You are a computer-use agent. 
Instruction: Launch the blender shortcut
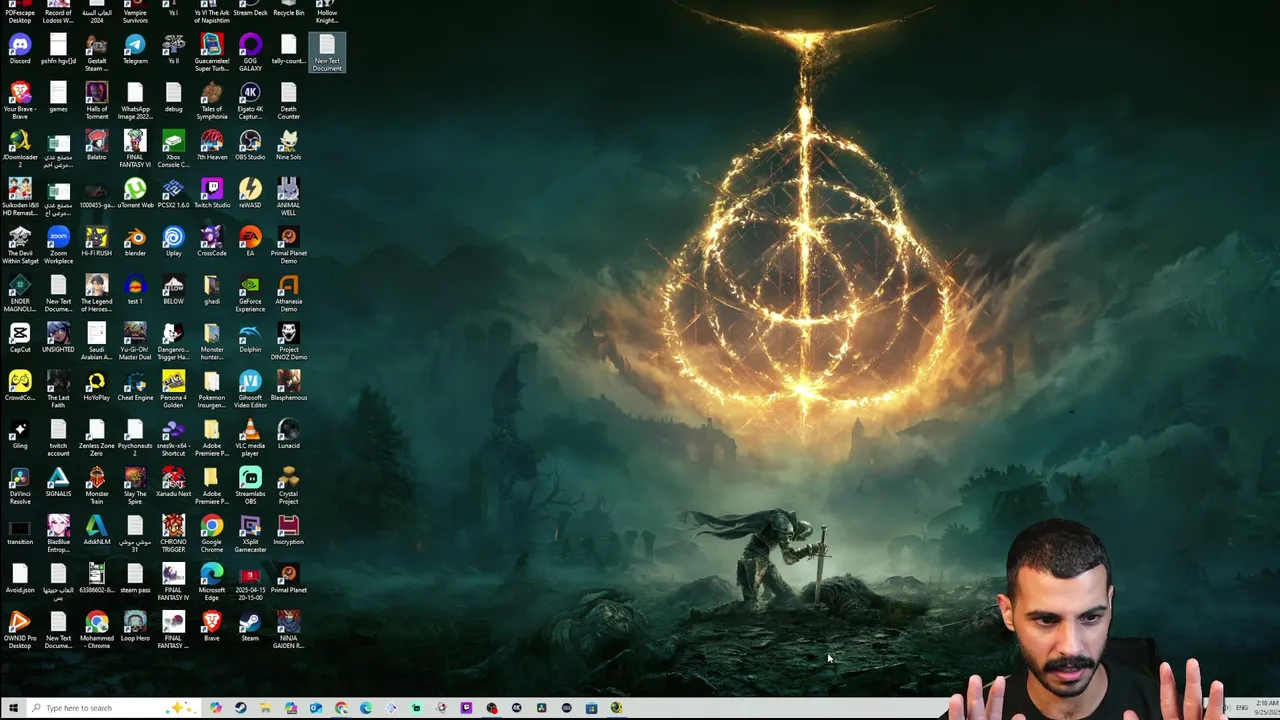pos(135,241)
